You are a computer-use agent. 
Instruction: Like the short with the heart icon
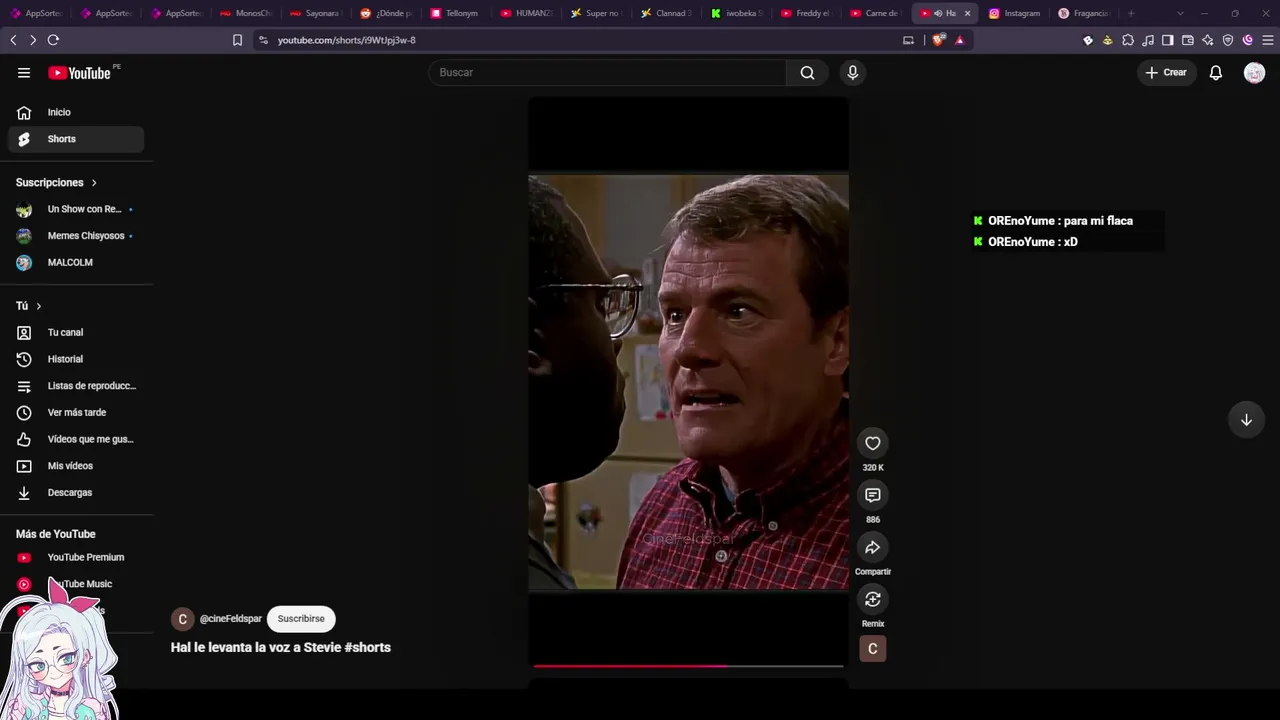873,443
